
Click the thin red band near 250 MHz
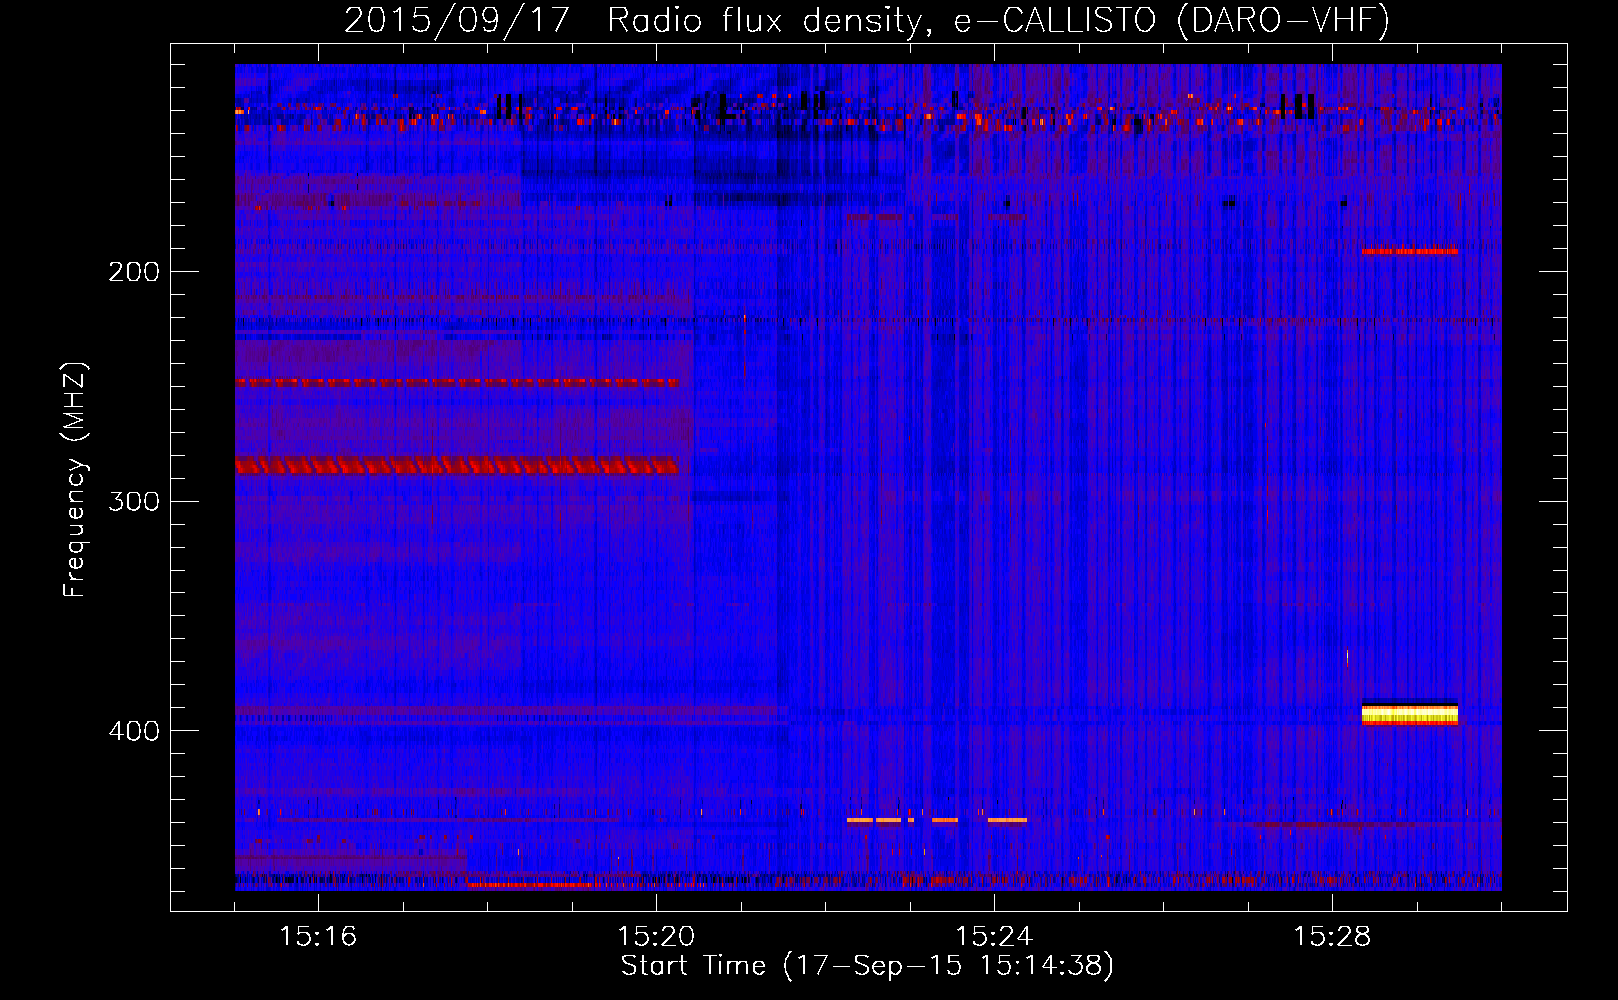click(x=457, y=383)
